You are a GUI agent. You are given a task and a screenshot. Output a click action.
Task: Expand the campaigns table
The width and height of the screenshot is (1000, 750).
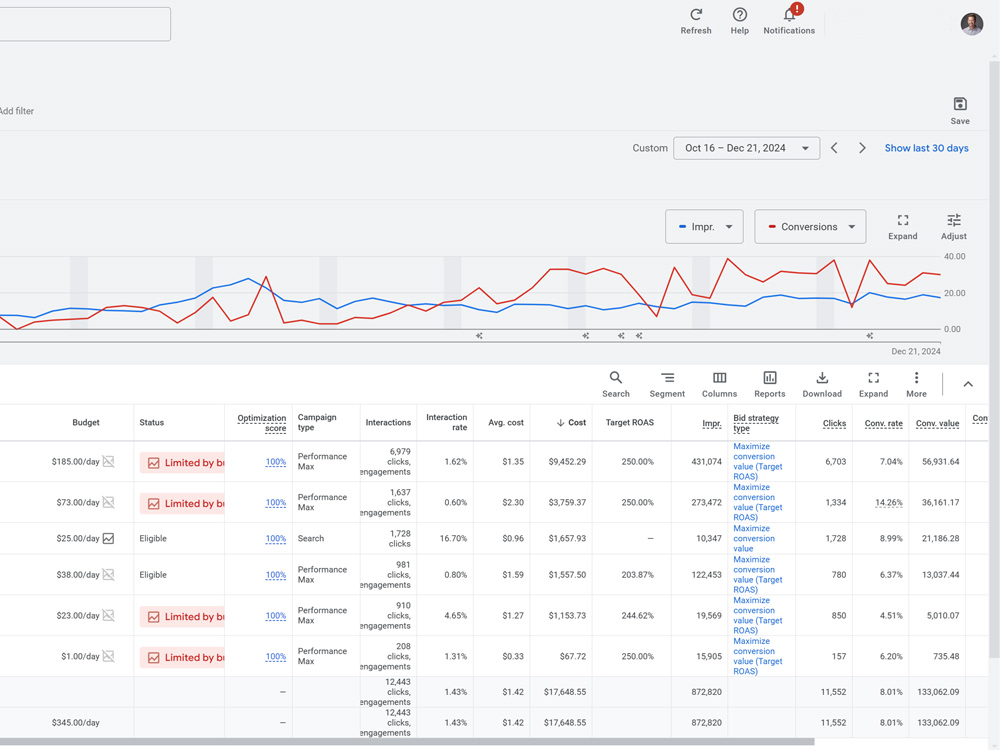tap(873, 385)
